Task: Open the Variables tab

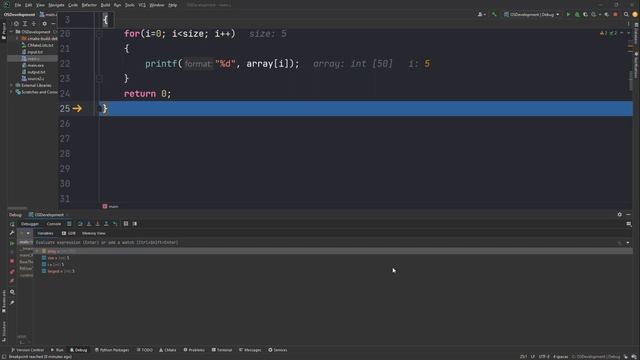Action: [45, 233]
